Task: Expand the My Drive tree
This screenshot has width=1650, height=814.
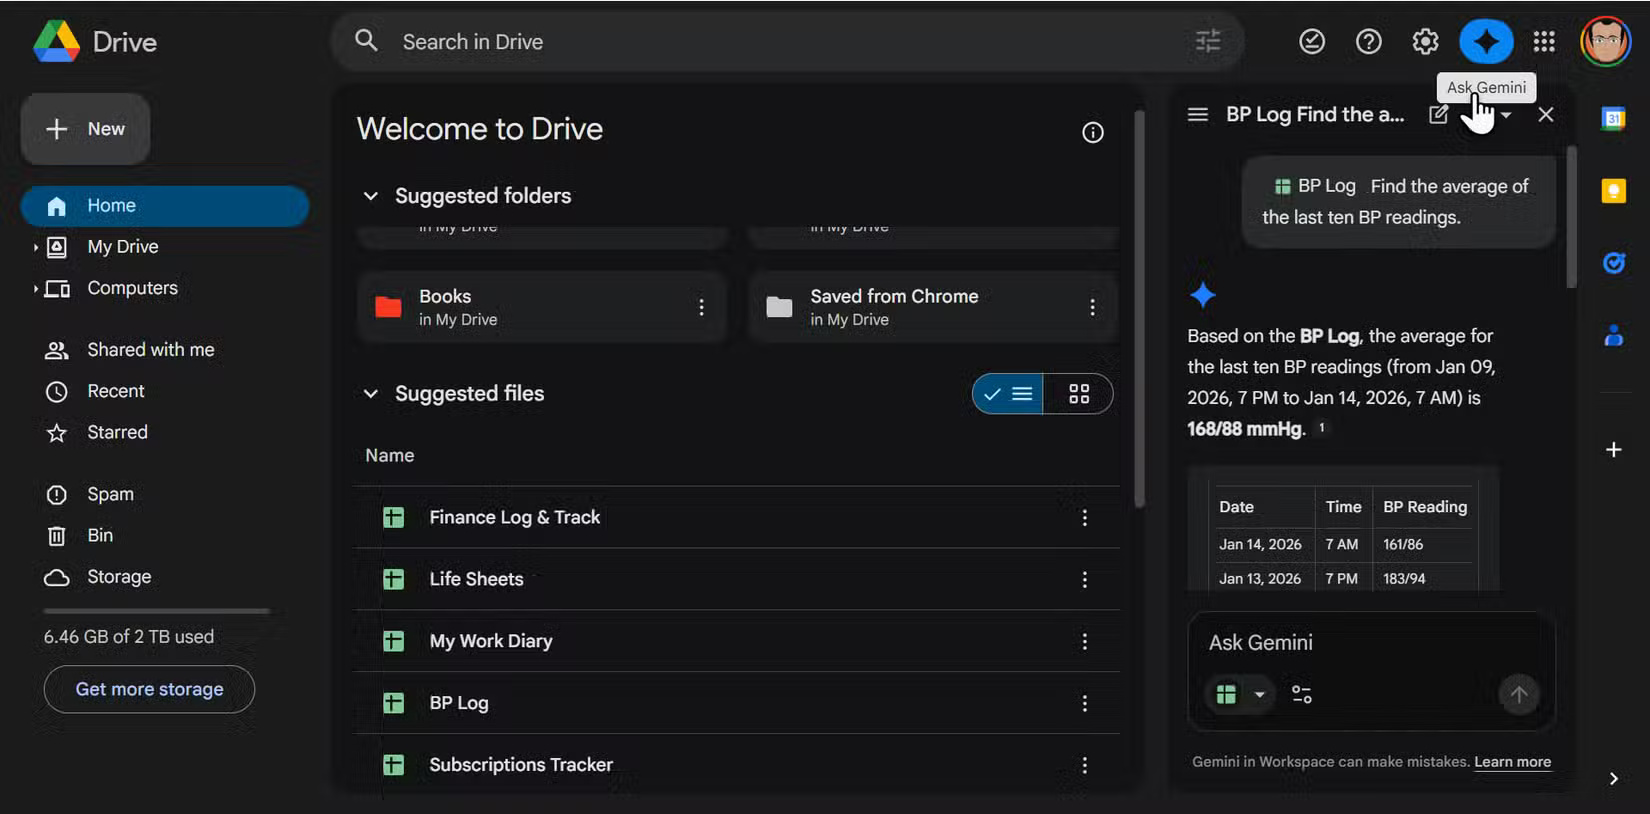Action: [x=35, y=247]
